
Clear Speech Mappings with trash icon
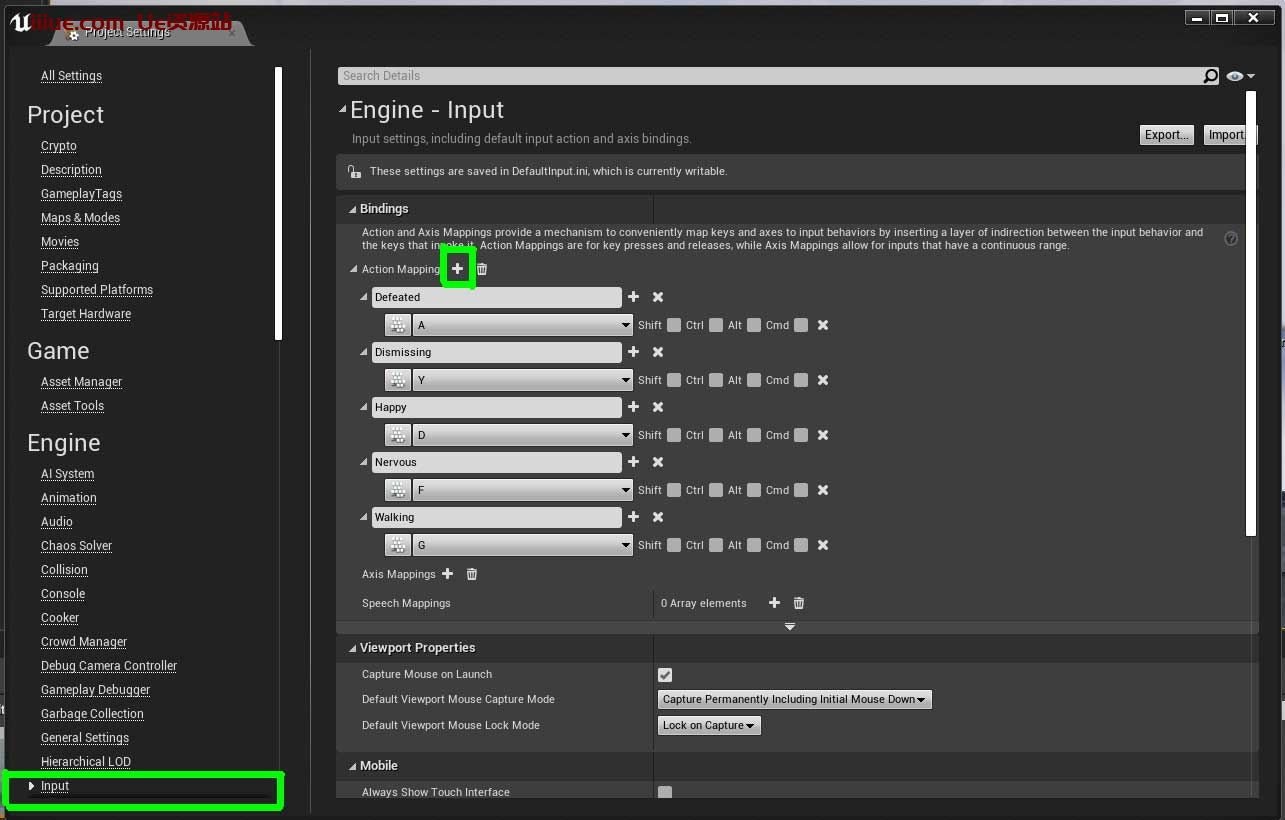tap(799, 603)
